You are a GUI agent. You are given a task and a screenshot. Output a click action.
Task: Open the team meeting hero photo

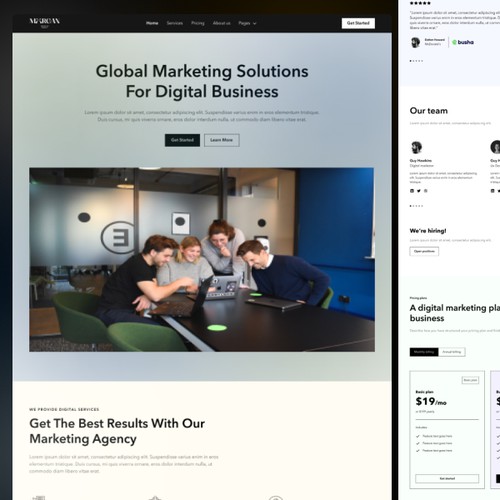tap(202, 259)
